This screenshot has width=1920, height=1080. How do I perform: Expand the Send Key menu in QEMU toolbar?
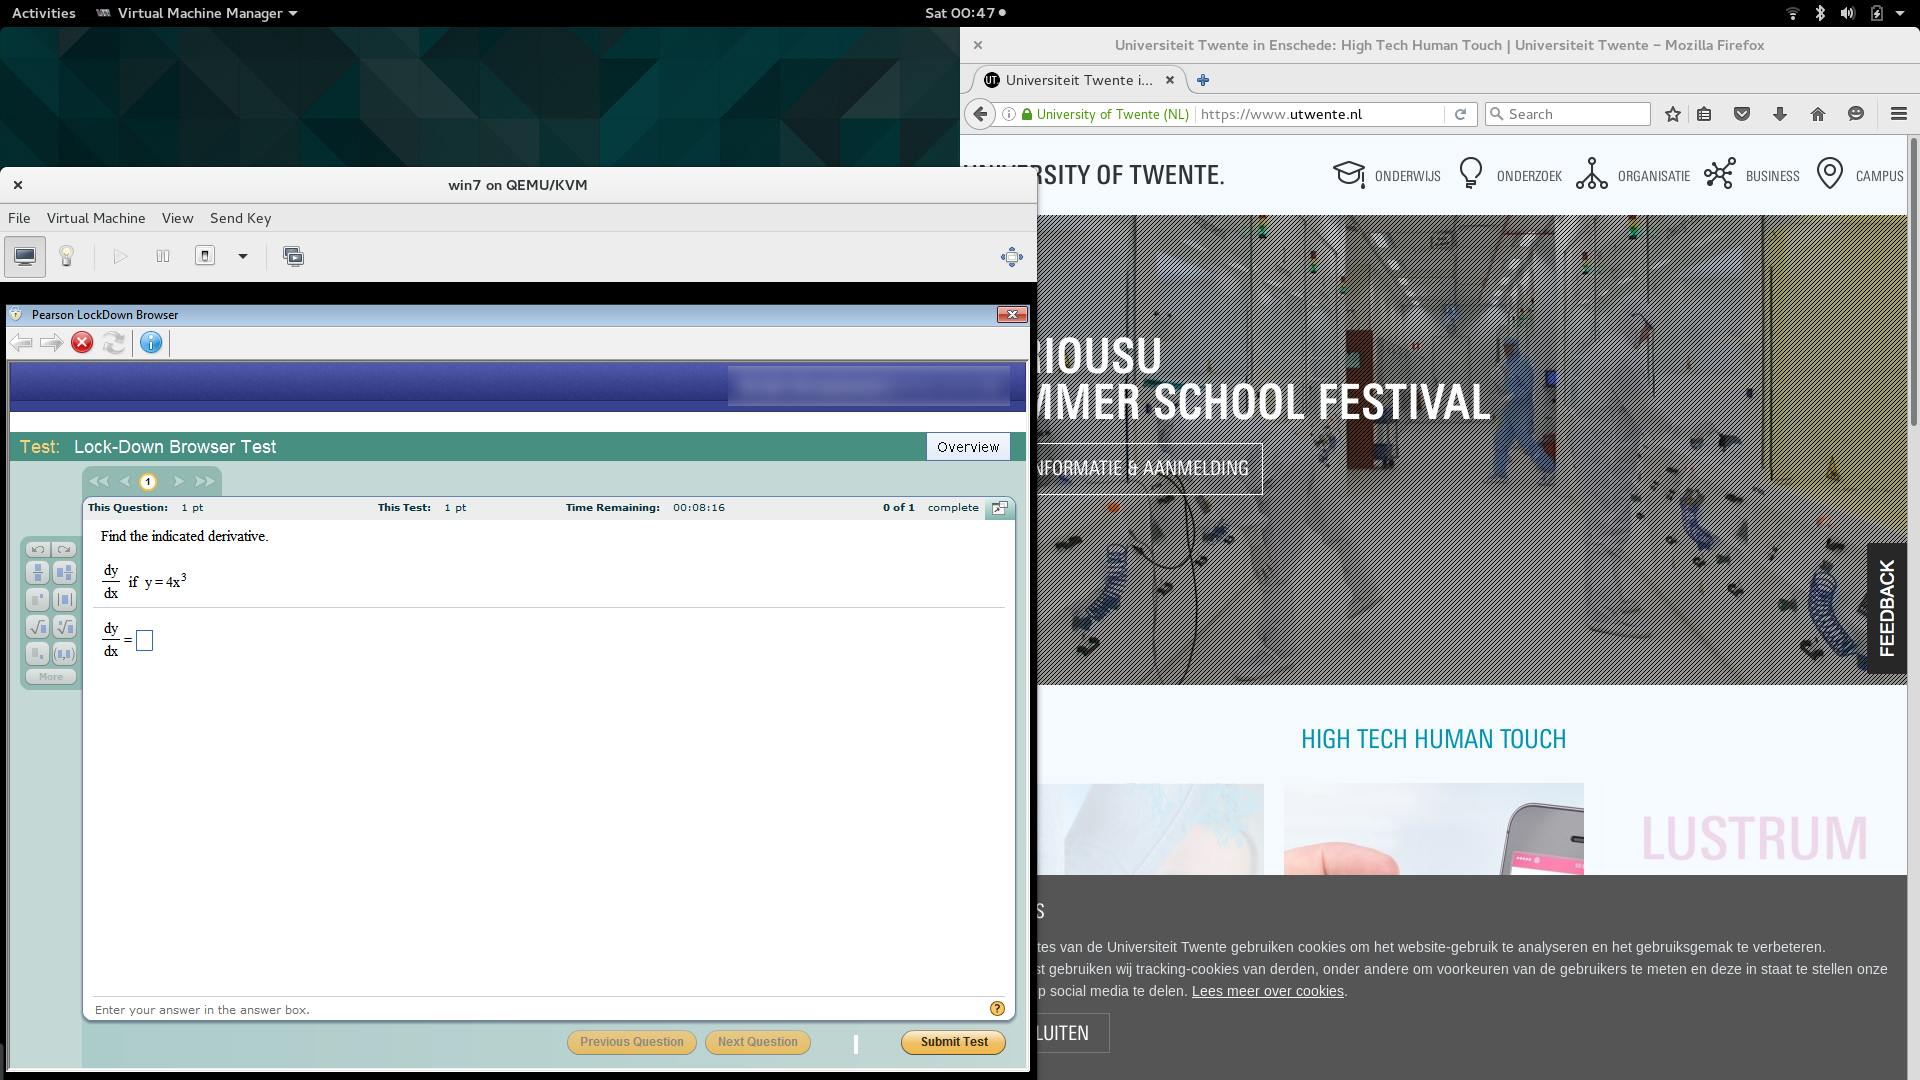coord(240,218)
